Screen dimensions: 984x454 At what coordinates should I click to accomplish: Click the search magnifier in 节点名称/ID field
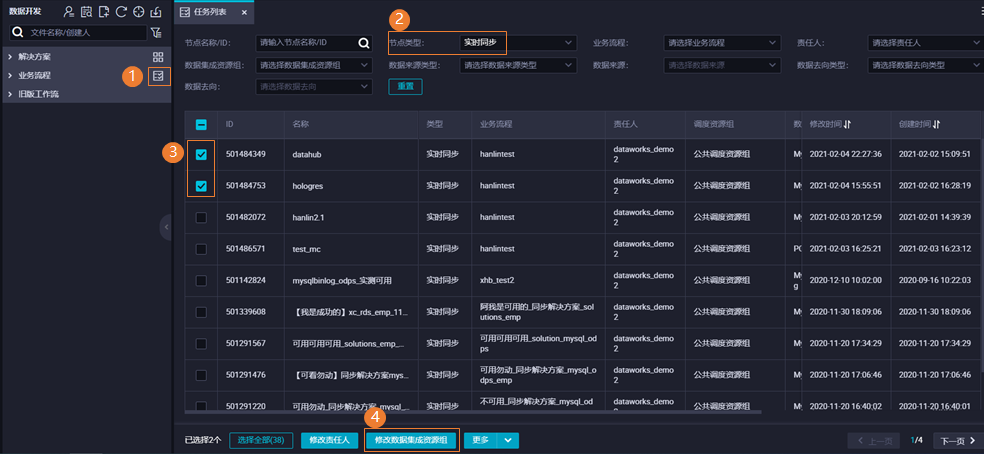tap(364, 43)
